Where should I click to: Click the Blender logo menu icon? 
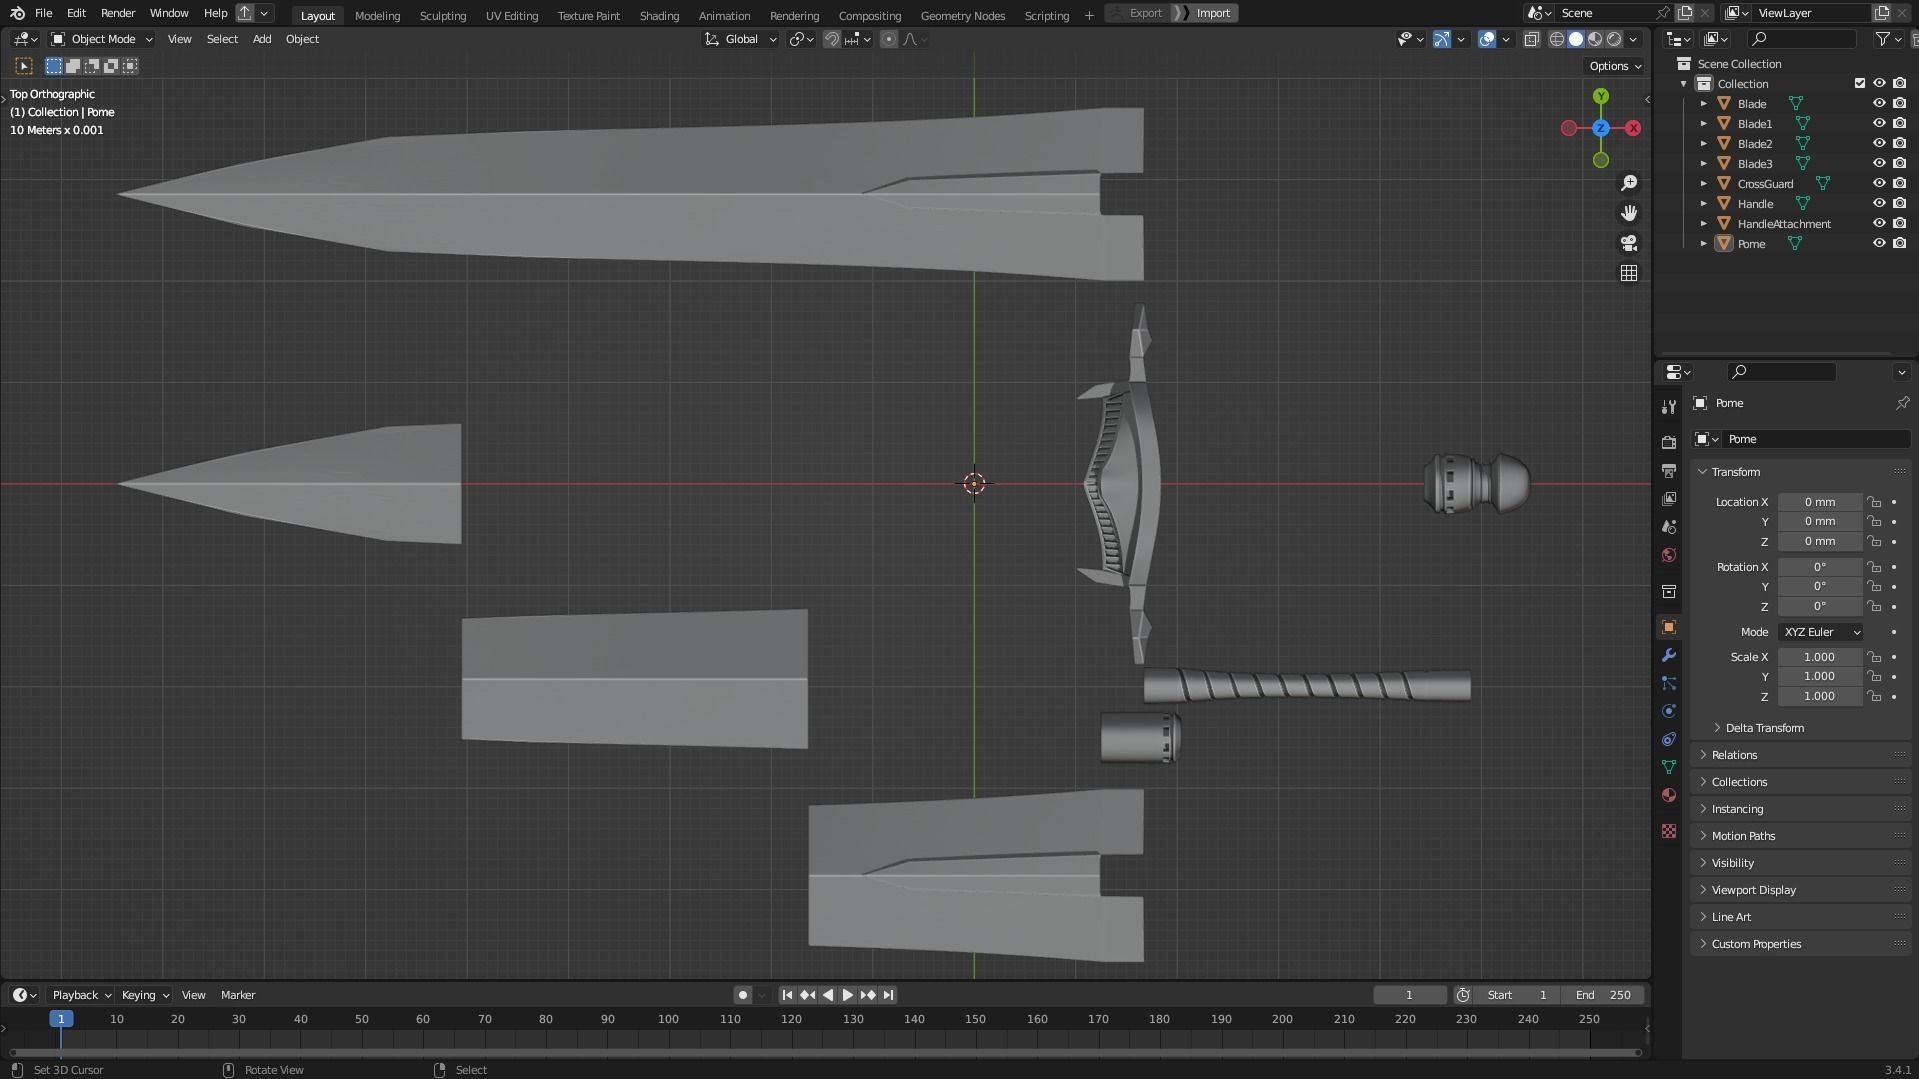[x=16, y=13]
